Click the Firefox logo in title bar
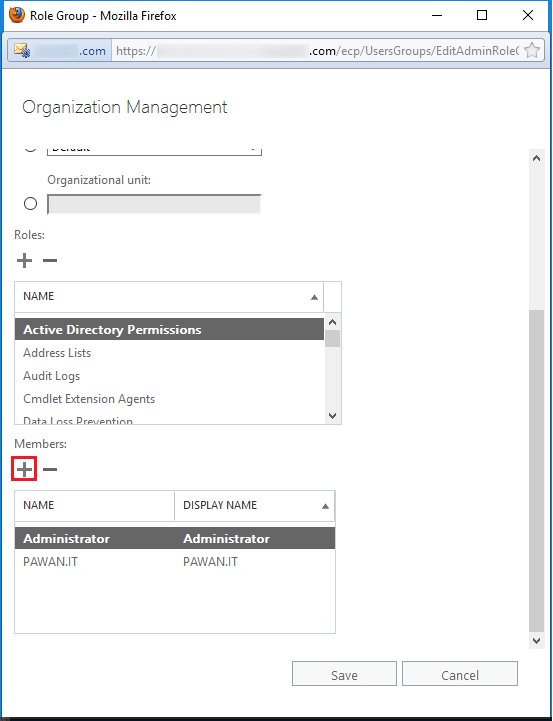Screen dimensions: 553x721 (x=17, y=15)
